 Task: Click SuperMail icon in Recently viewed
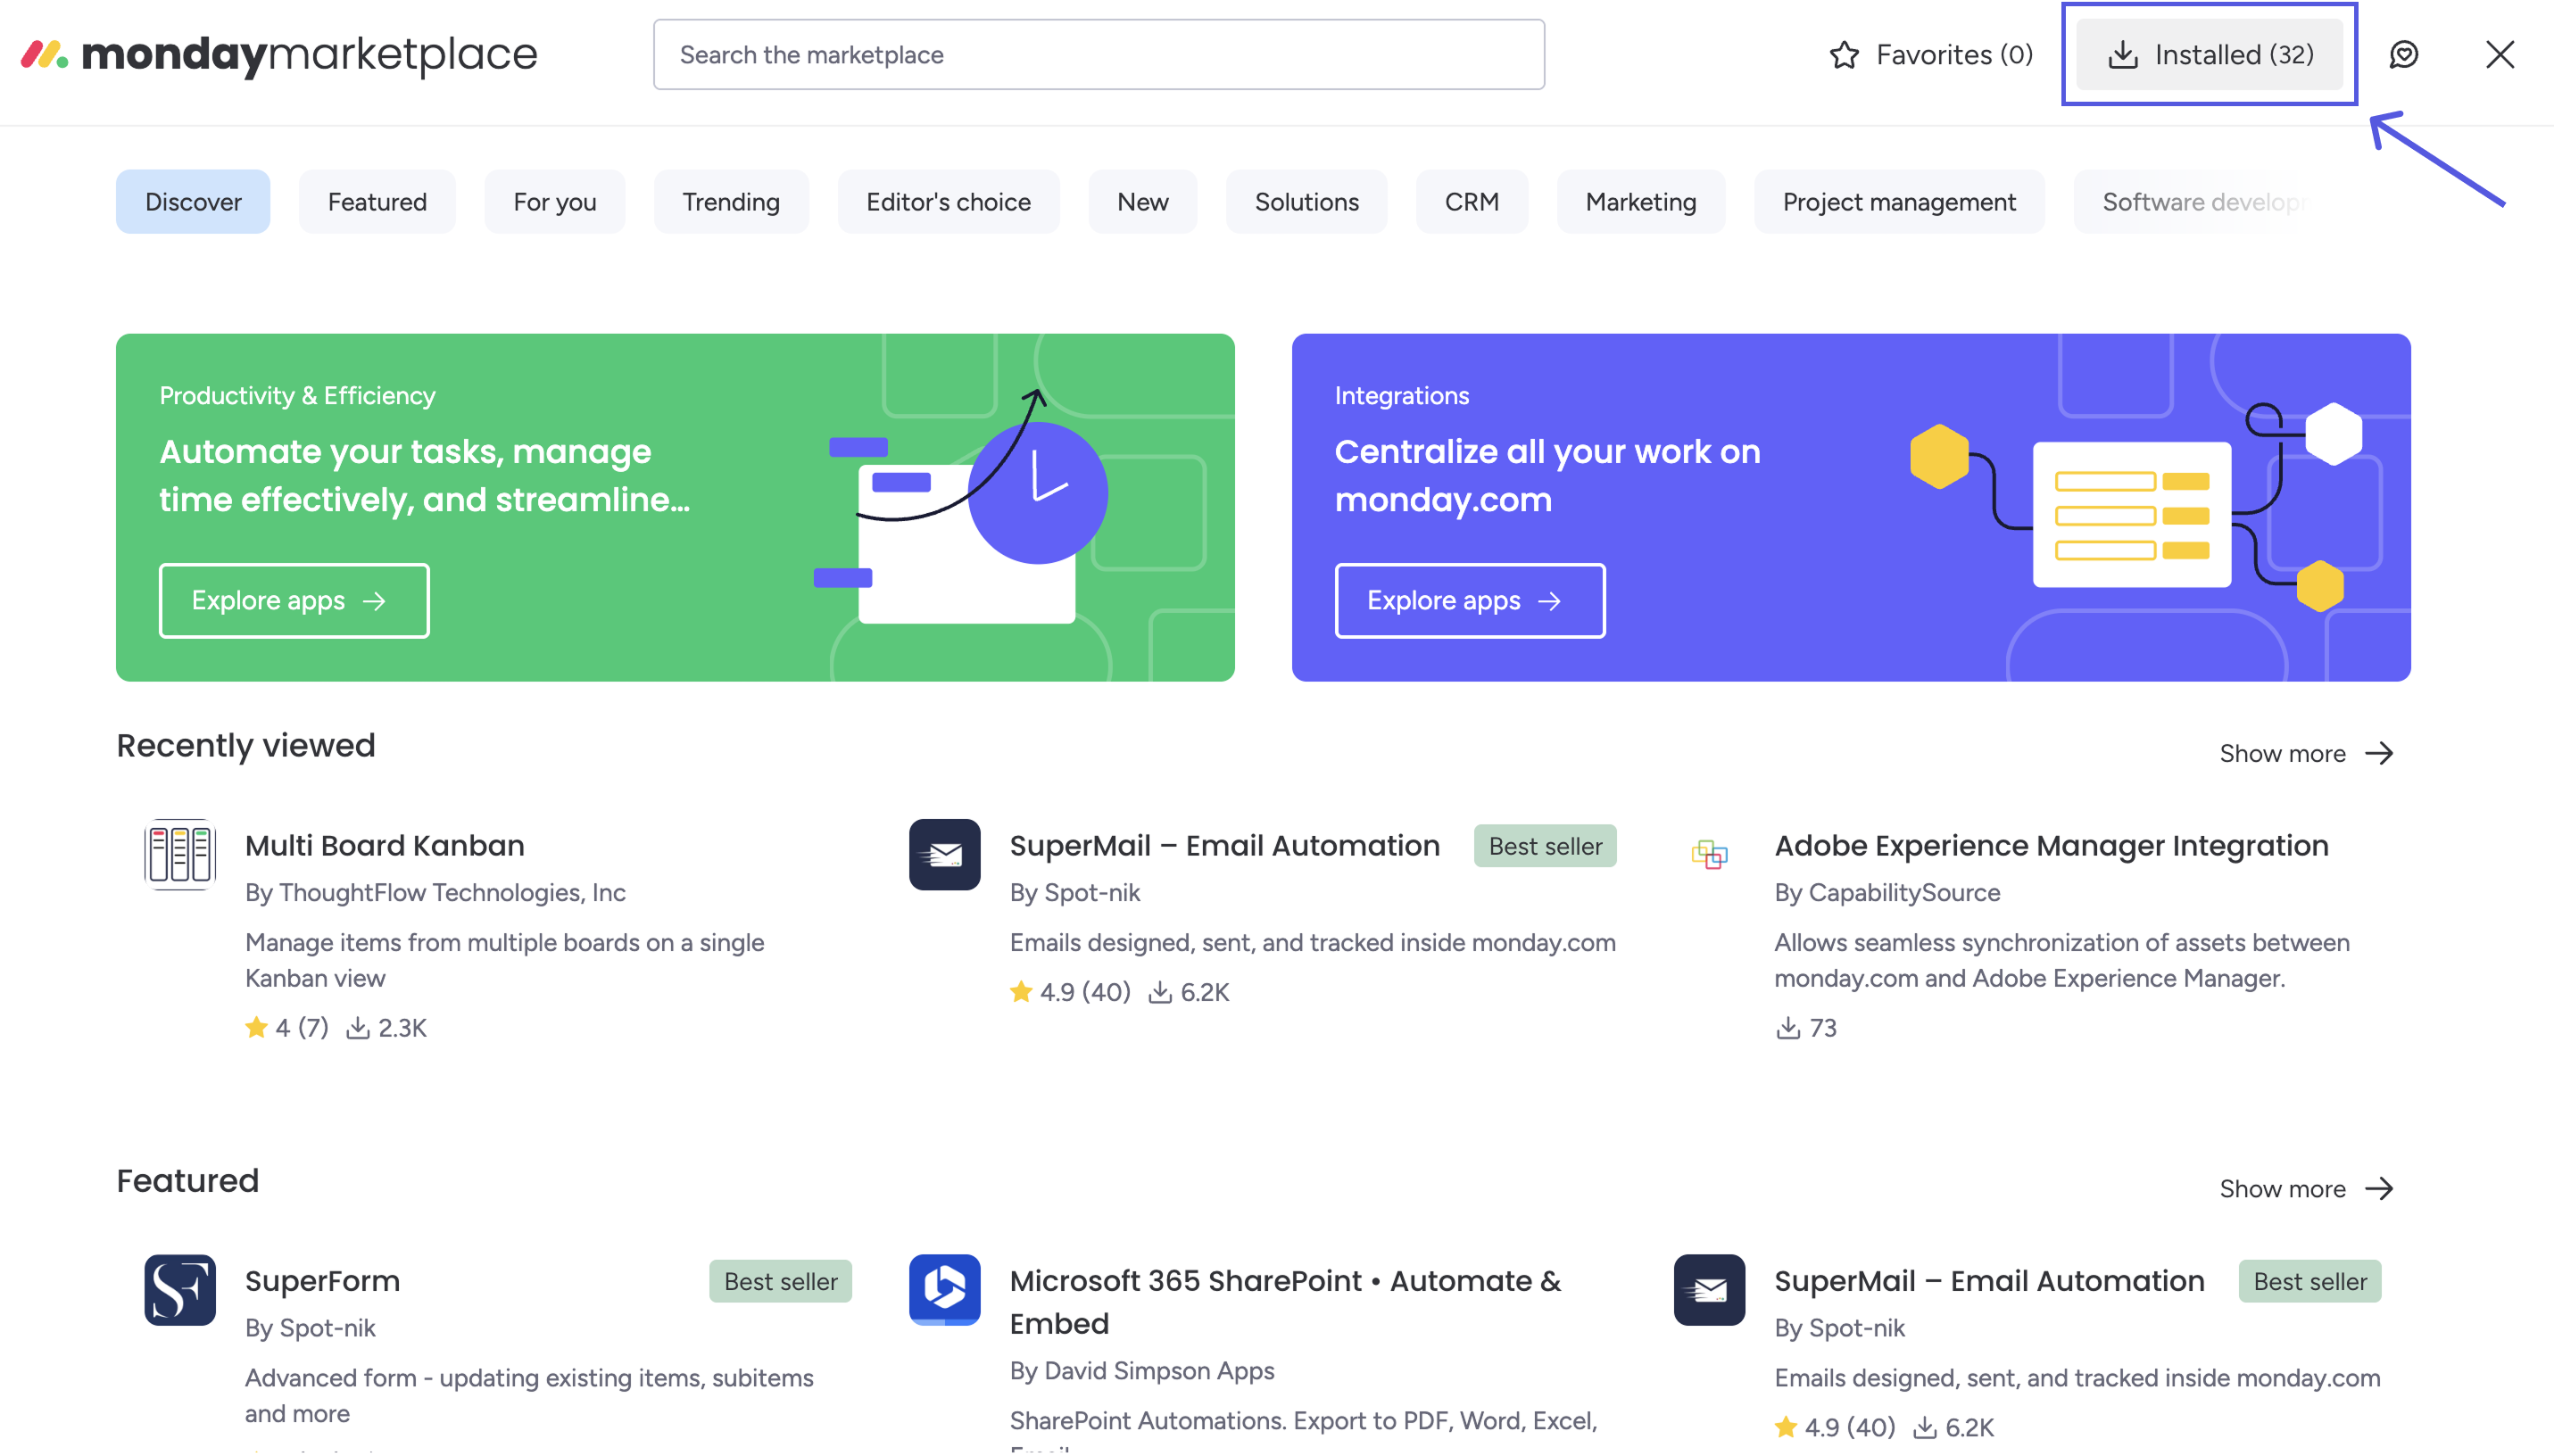click(944, 854)
